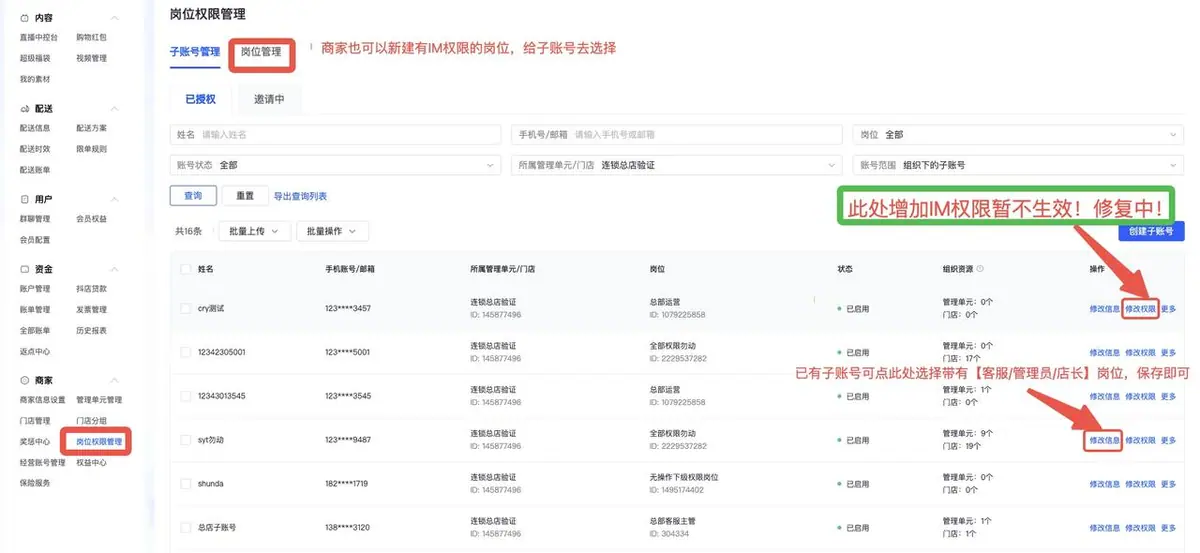Check the row checkbox for cry测试
1200x553 pixels.
185,308
